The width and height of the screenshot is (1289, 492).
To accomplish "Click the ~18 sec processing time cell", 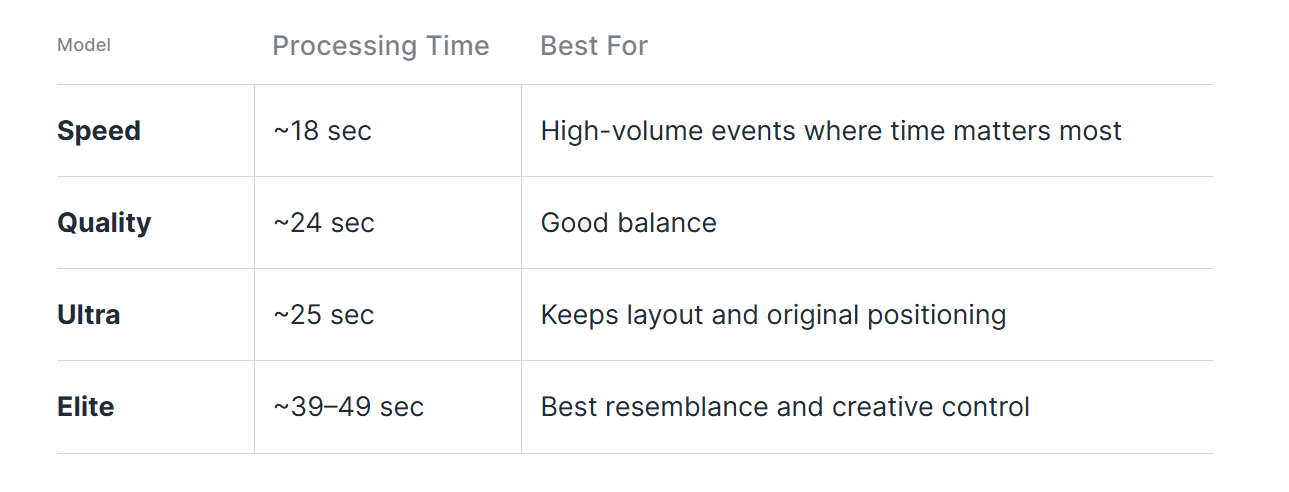I will (x=322, y=131).
